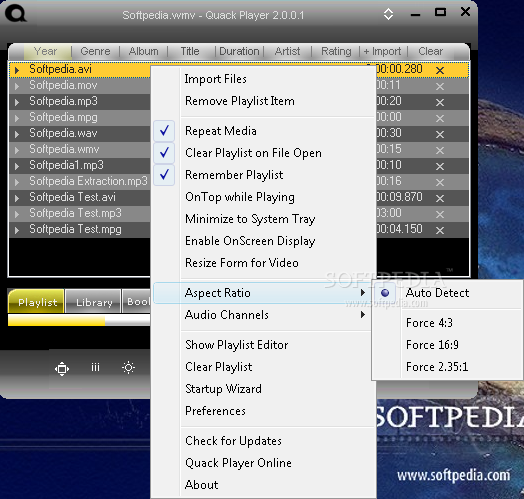Remove Softpedia Test.mp3 using its X icon

pyautogui.click(x=440, y=214)
